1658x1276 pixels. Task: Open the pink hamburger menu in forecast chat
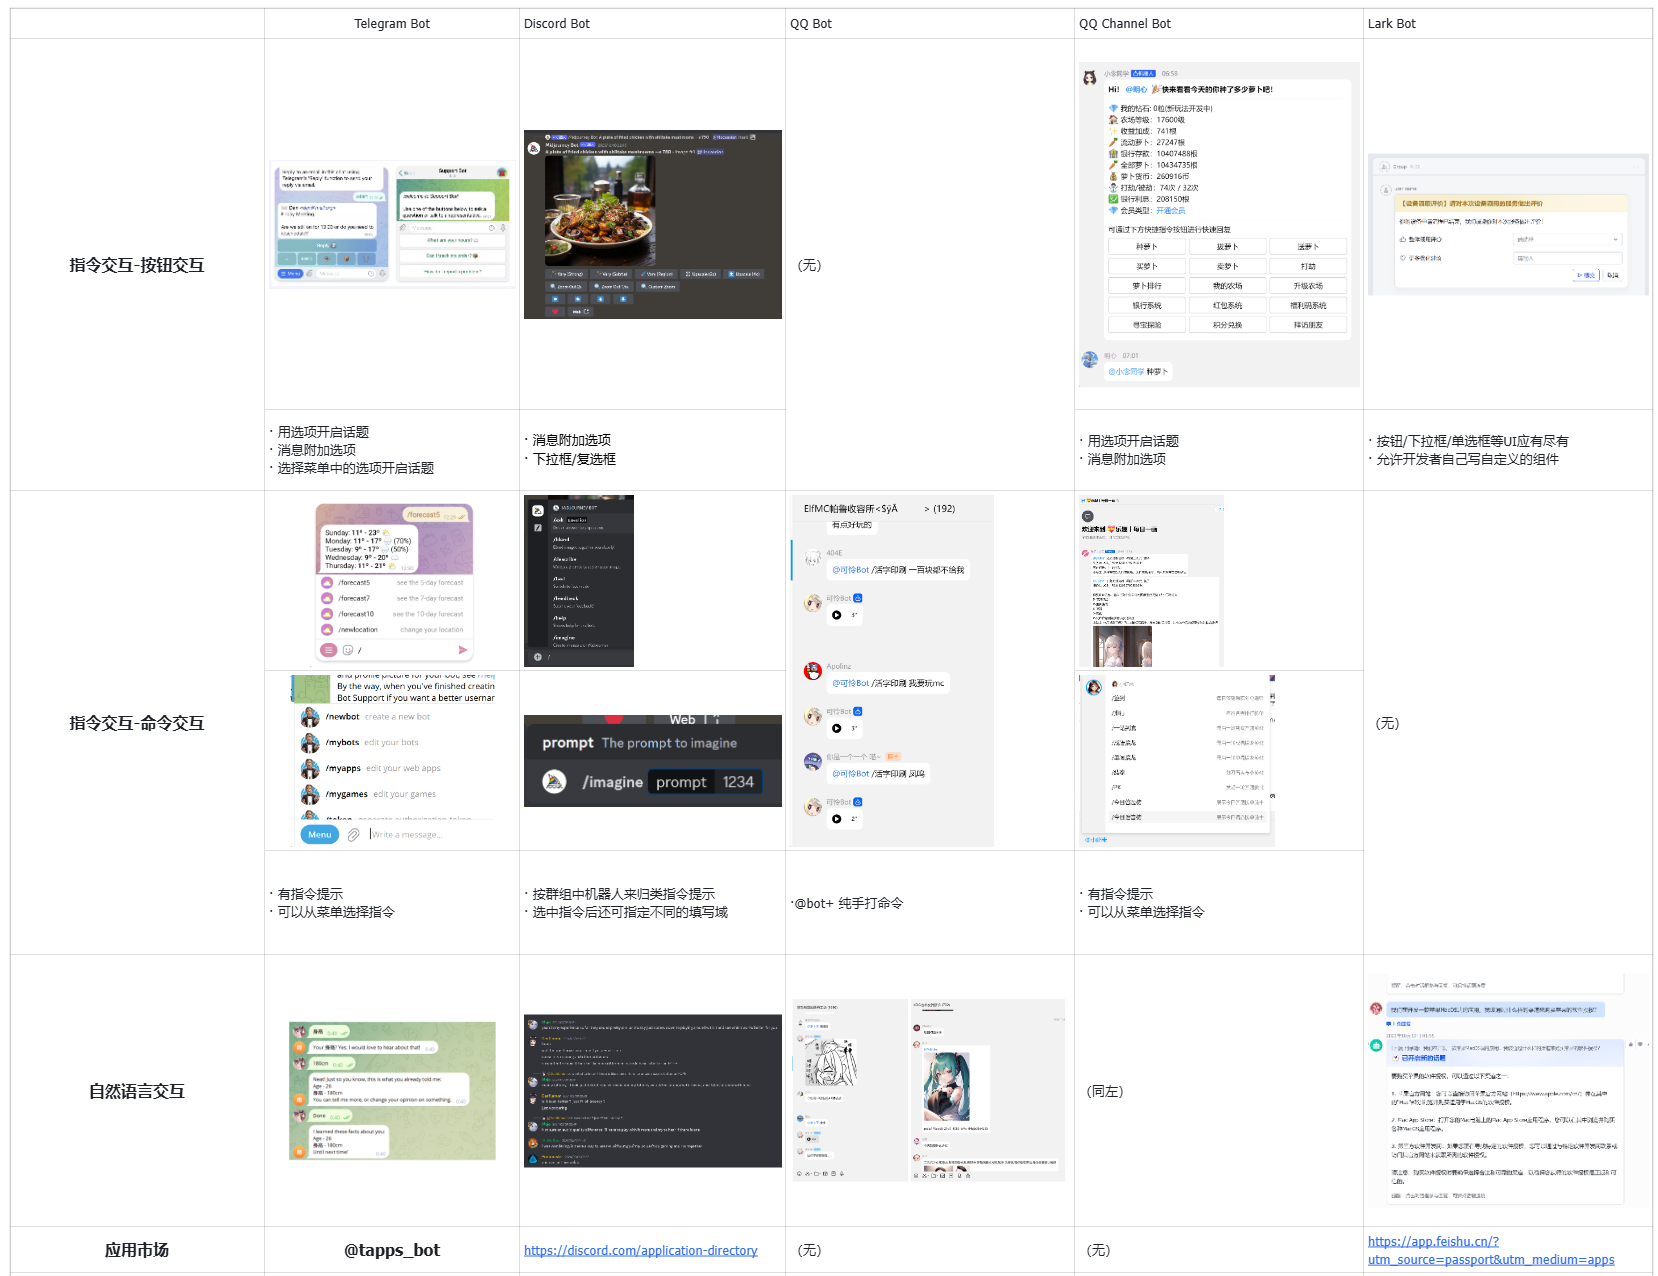[328, 650]
